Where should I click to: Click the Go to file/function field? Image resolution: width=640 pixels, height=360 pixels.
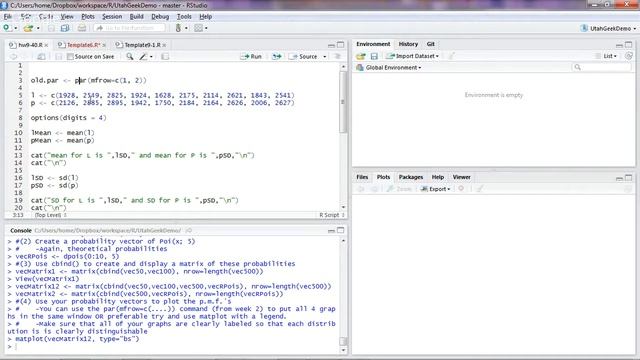(129, 28)
